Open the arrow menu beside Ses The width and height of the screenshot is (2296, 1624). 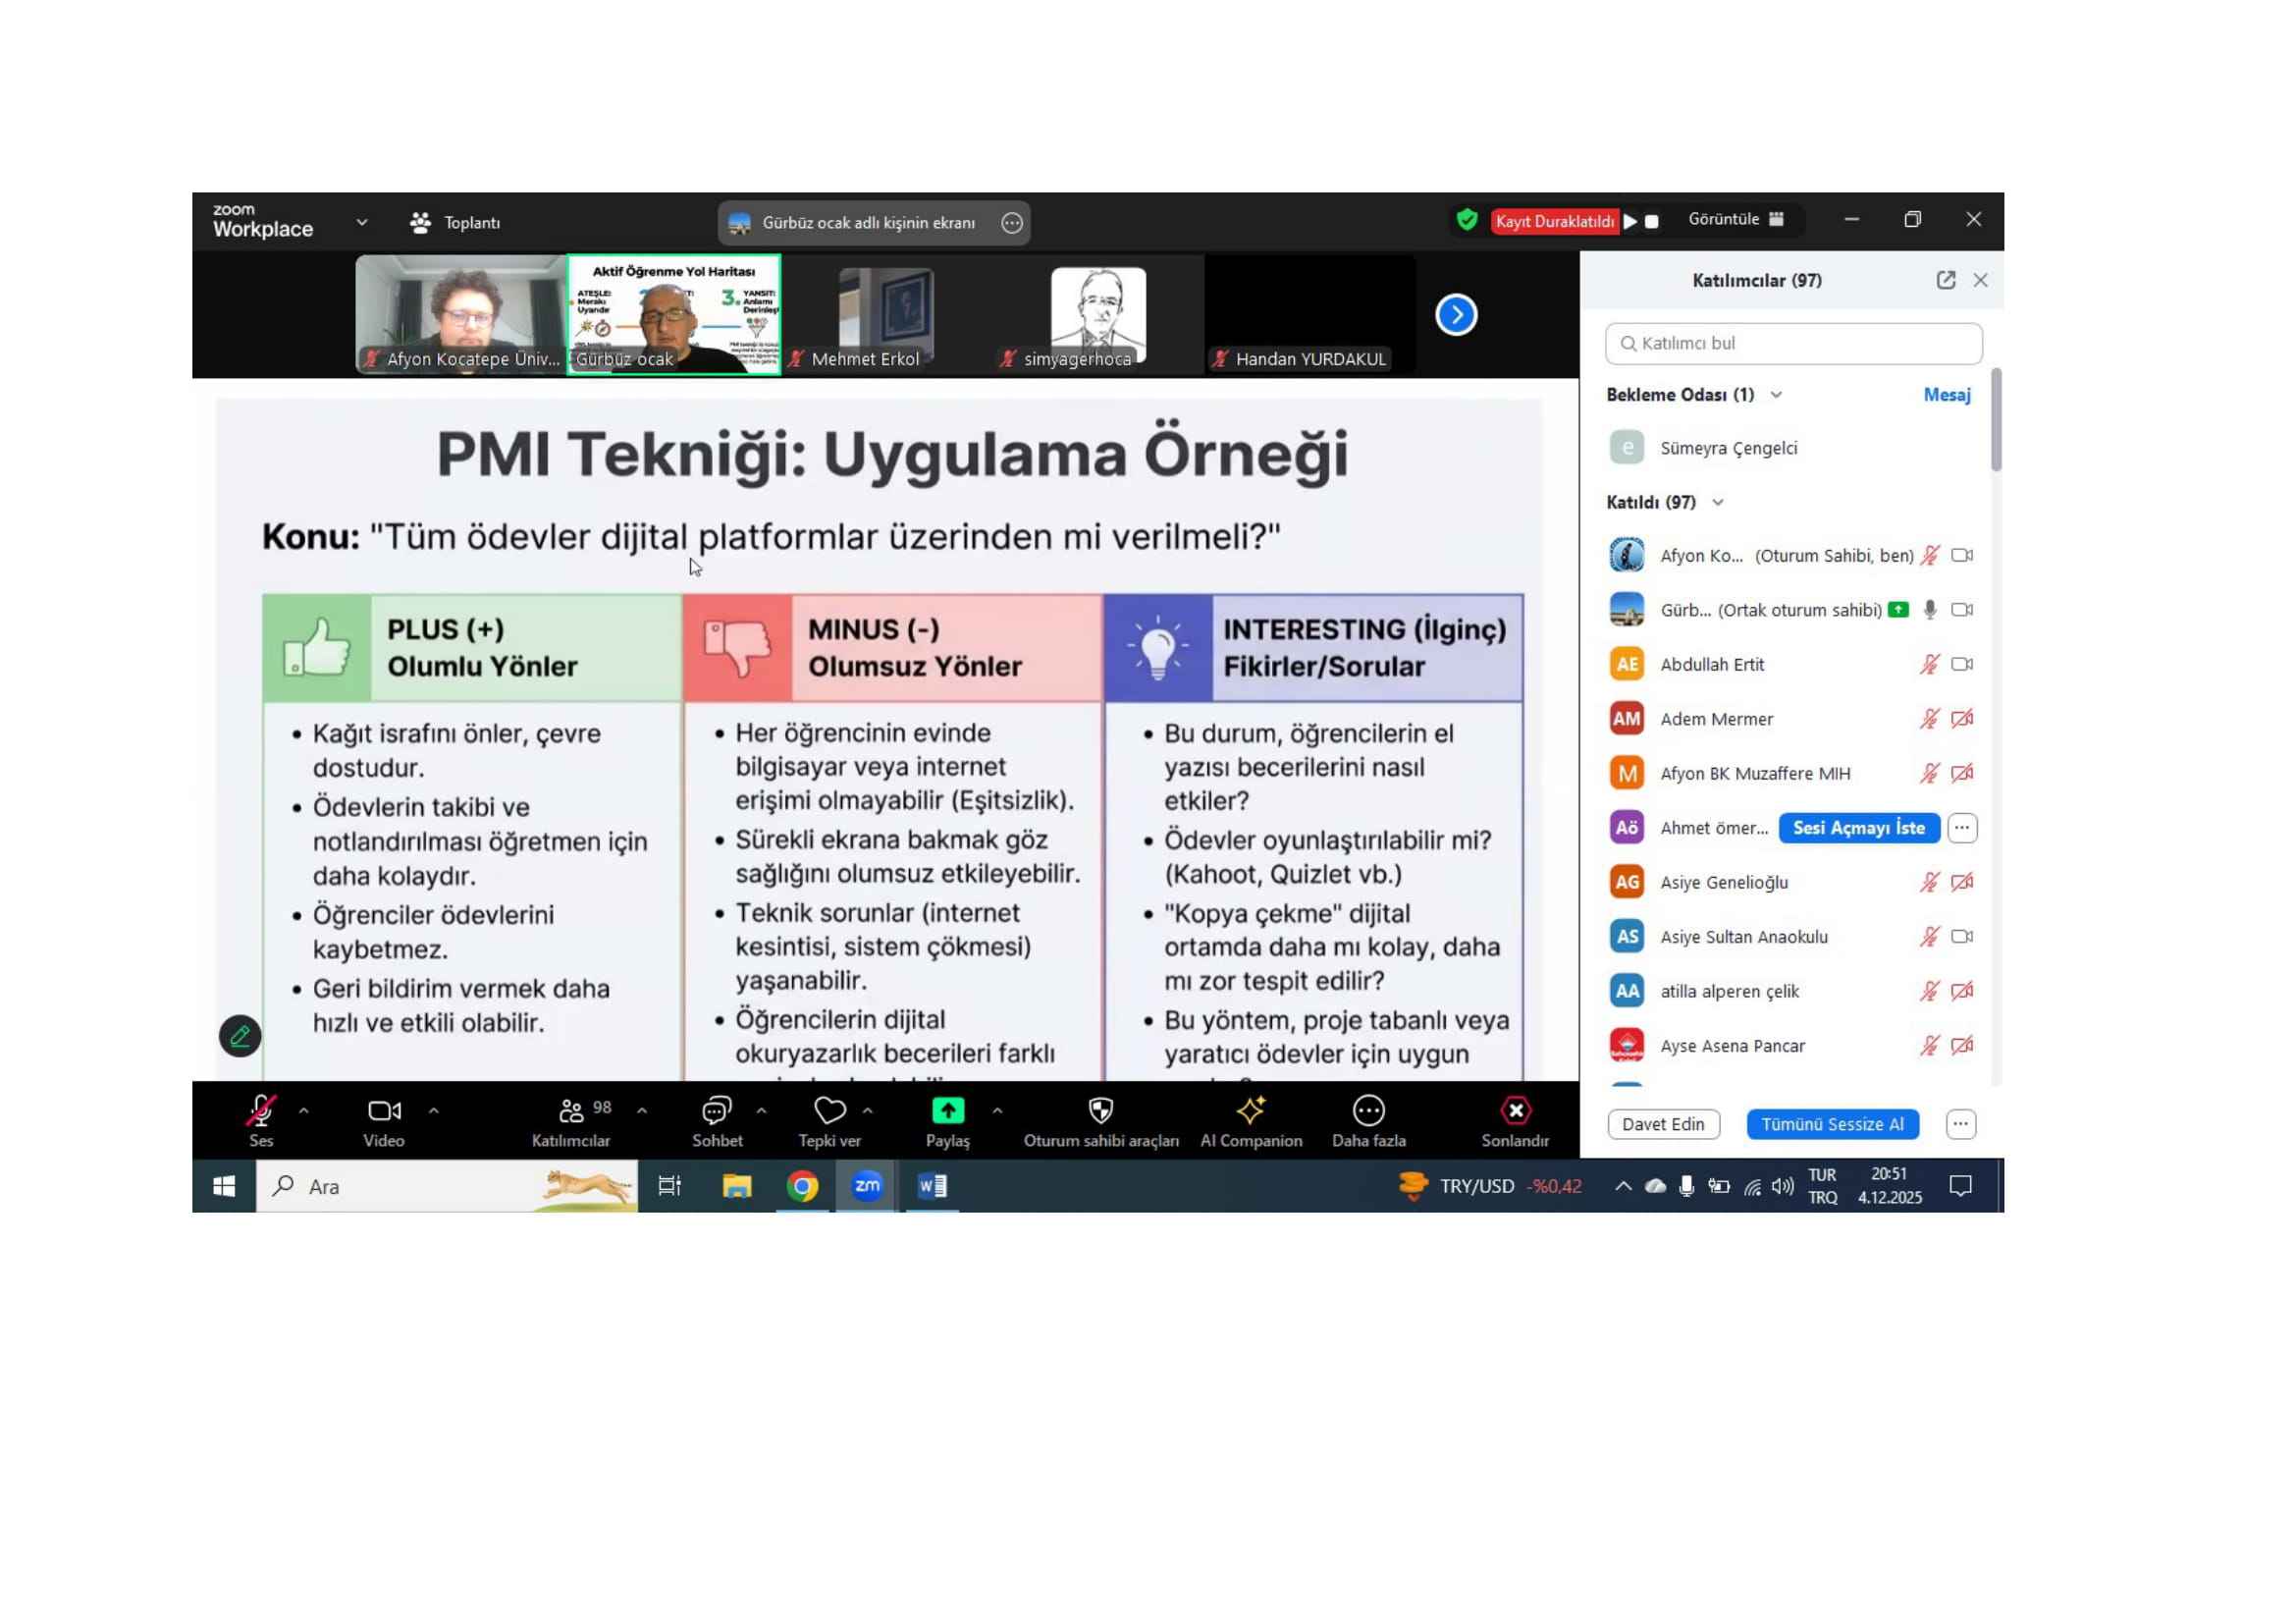click(304, 1110)
